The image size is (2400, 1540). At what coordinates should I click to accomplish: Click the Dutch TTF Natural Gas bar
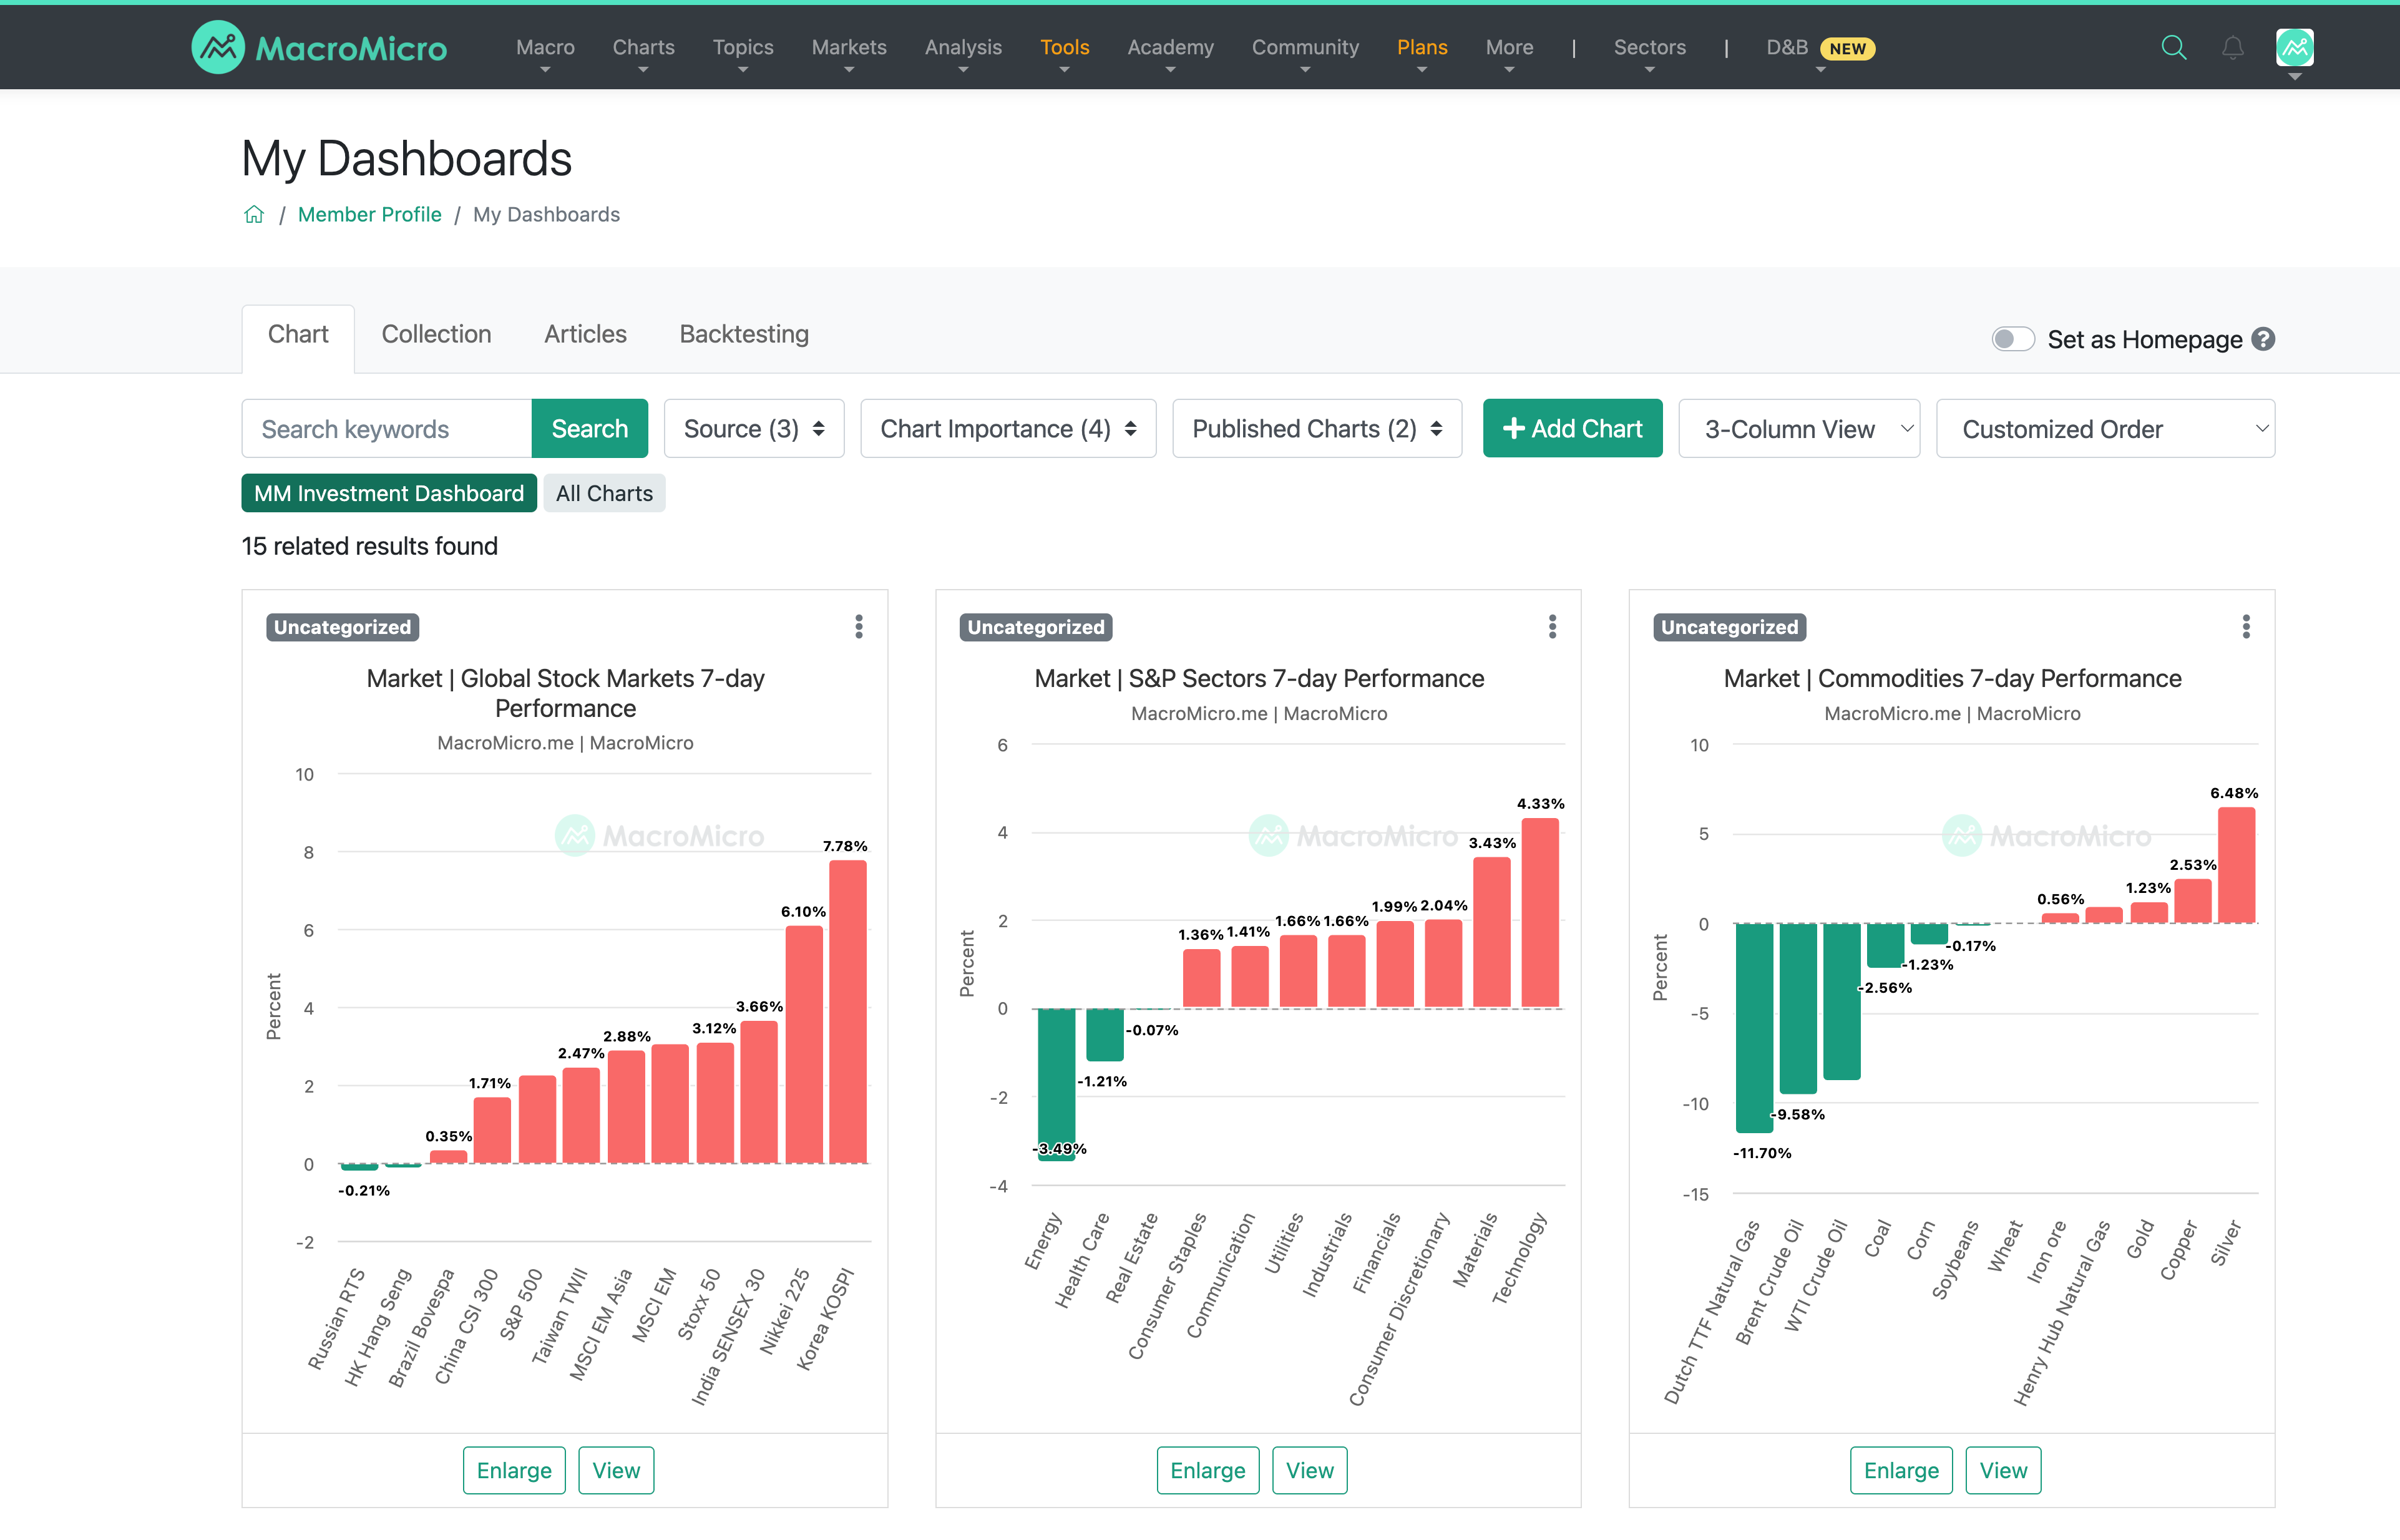click(x=1754, y=1028)
